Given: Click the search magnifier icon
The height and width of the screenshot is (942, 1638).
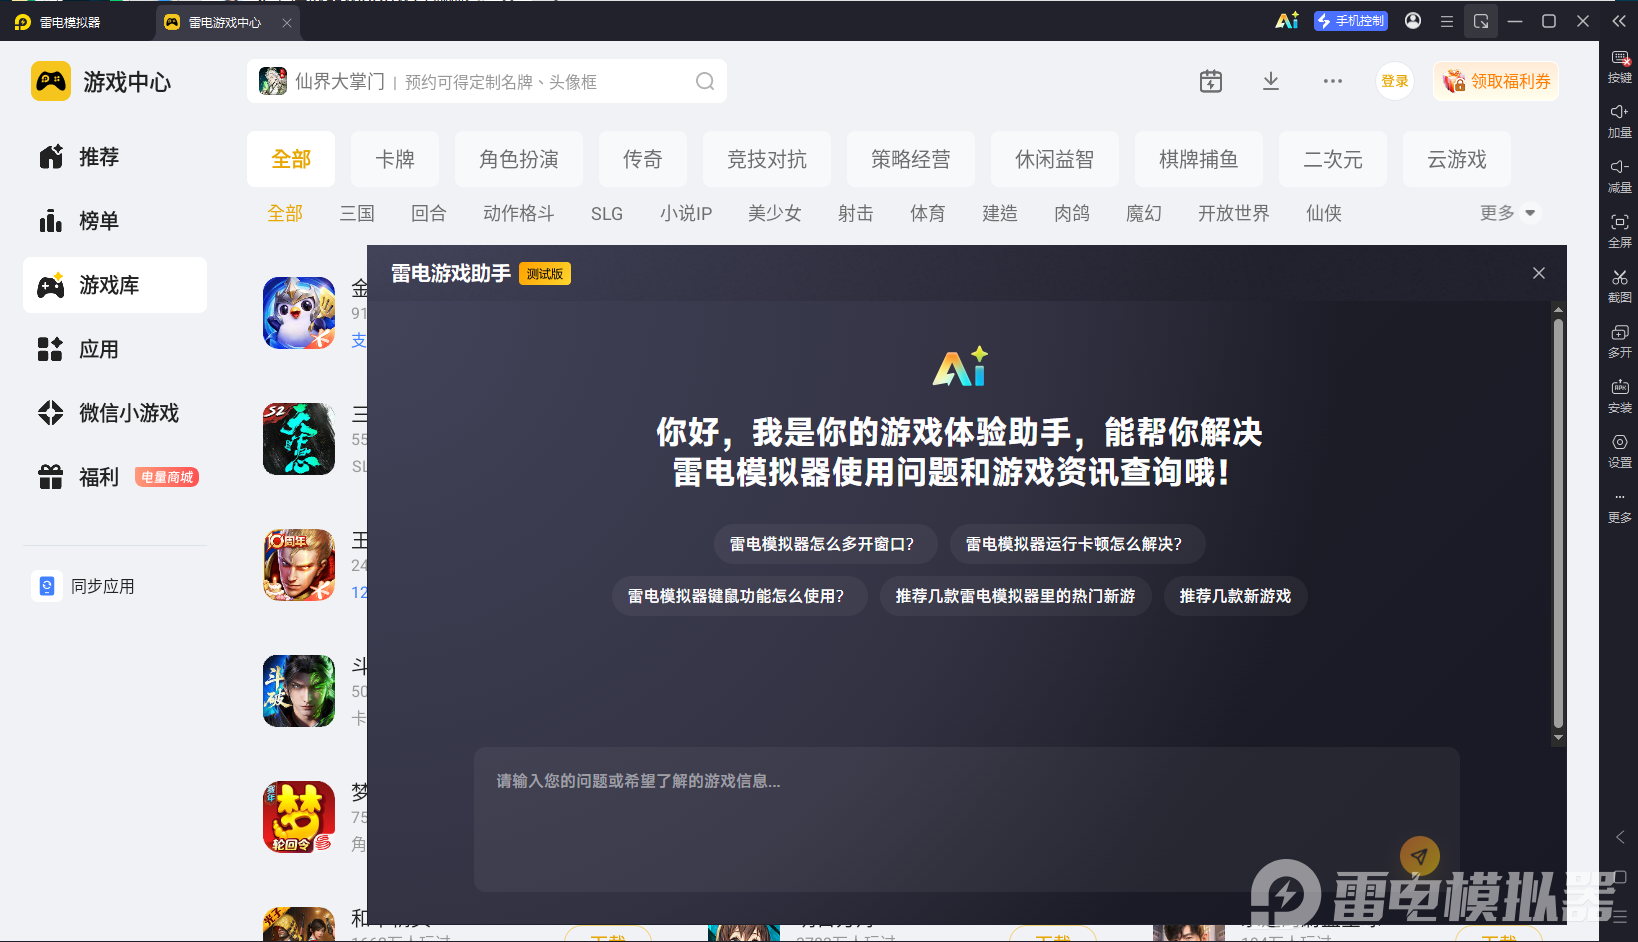Looking at the screenshot, I should (x=705, y=81).
